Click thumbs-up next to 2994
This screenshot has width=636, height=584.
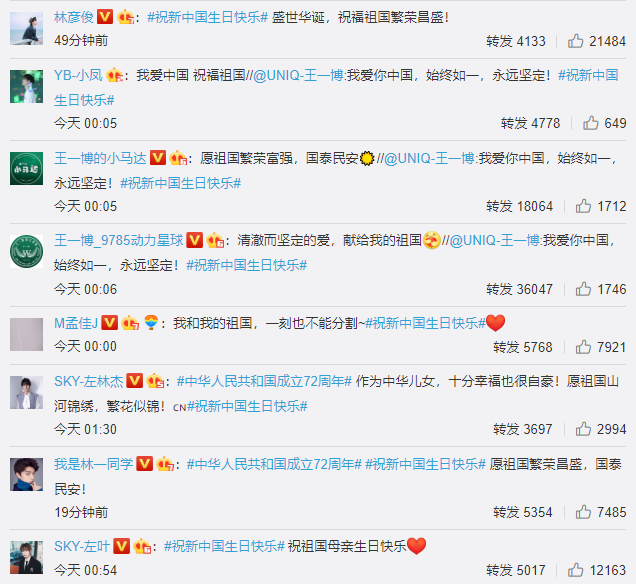[x=583, y=429]
